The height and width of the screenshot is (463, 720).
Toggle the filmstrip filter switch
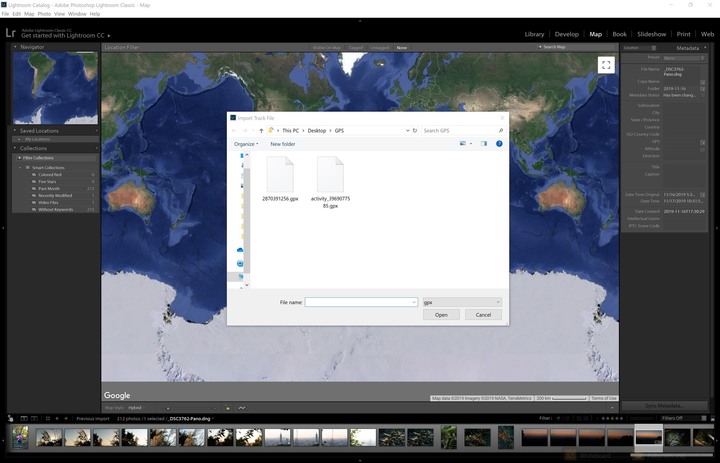(704, 418)
